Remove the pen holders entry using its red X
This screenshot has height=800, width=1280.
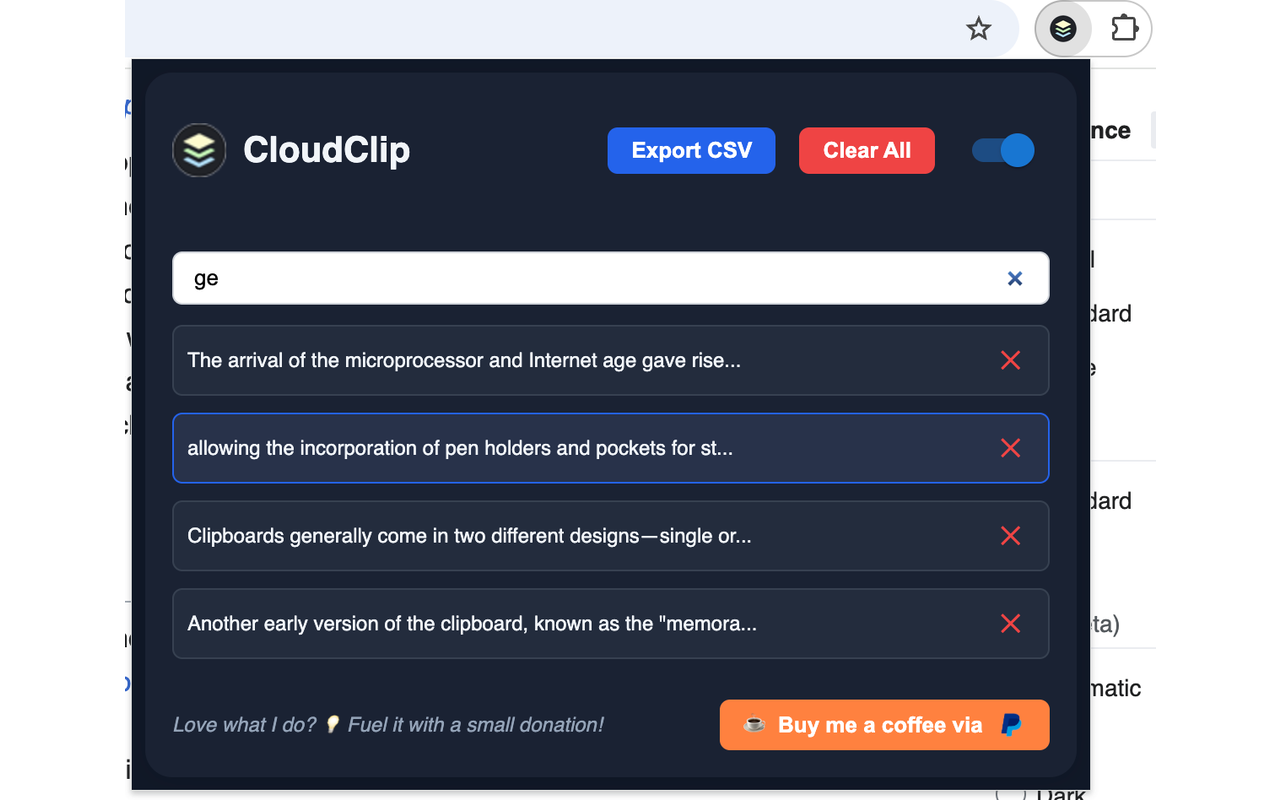coord(1010,448)
